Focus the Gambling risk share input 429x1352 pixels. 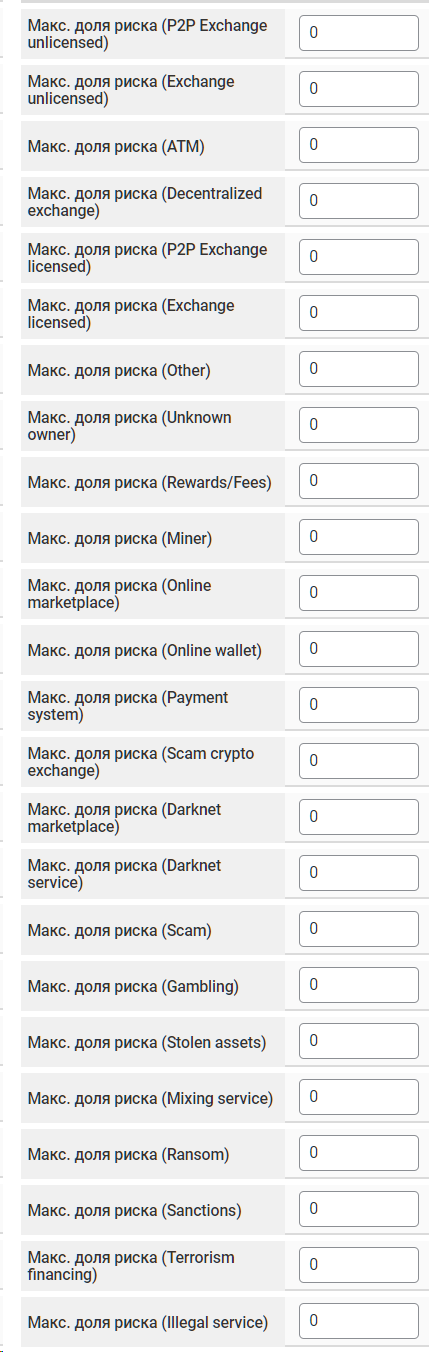pyautogui.click(x=359, y=985)
